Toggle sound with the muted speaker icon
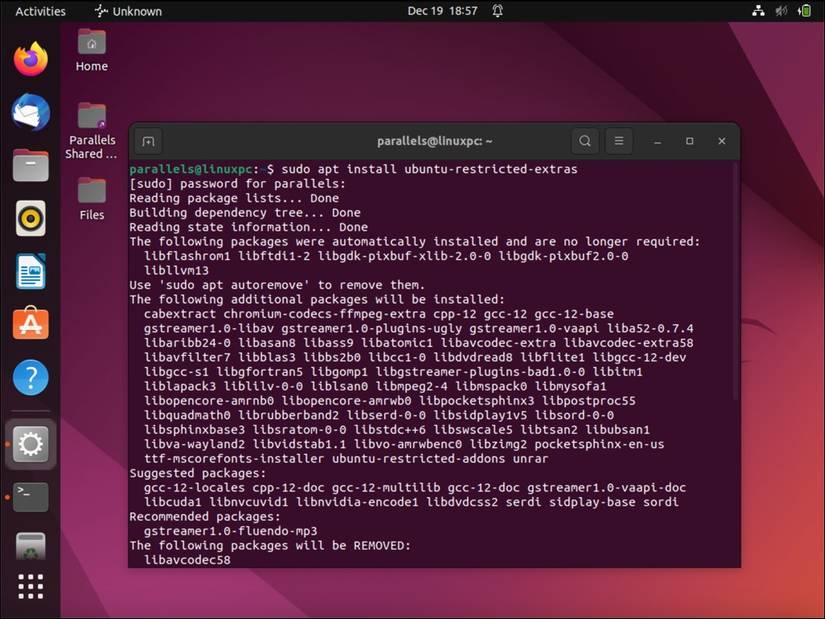Screen dimensions: 825x619 pos(780,11)
